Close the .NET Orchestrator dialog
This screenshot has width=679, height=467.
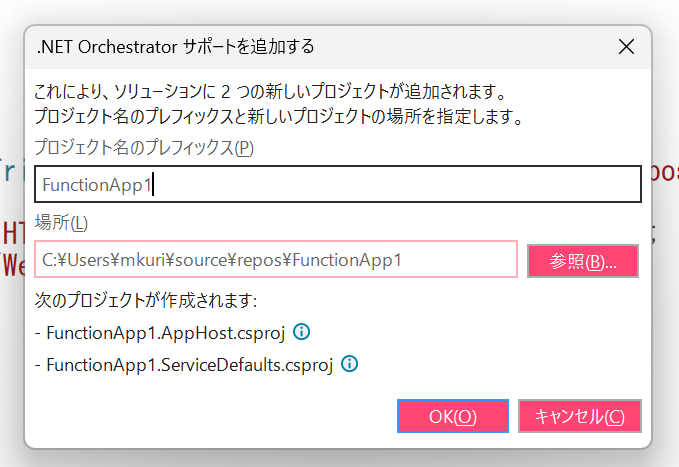coord(626,47)
